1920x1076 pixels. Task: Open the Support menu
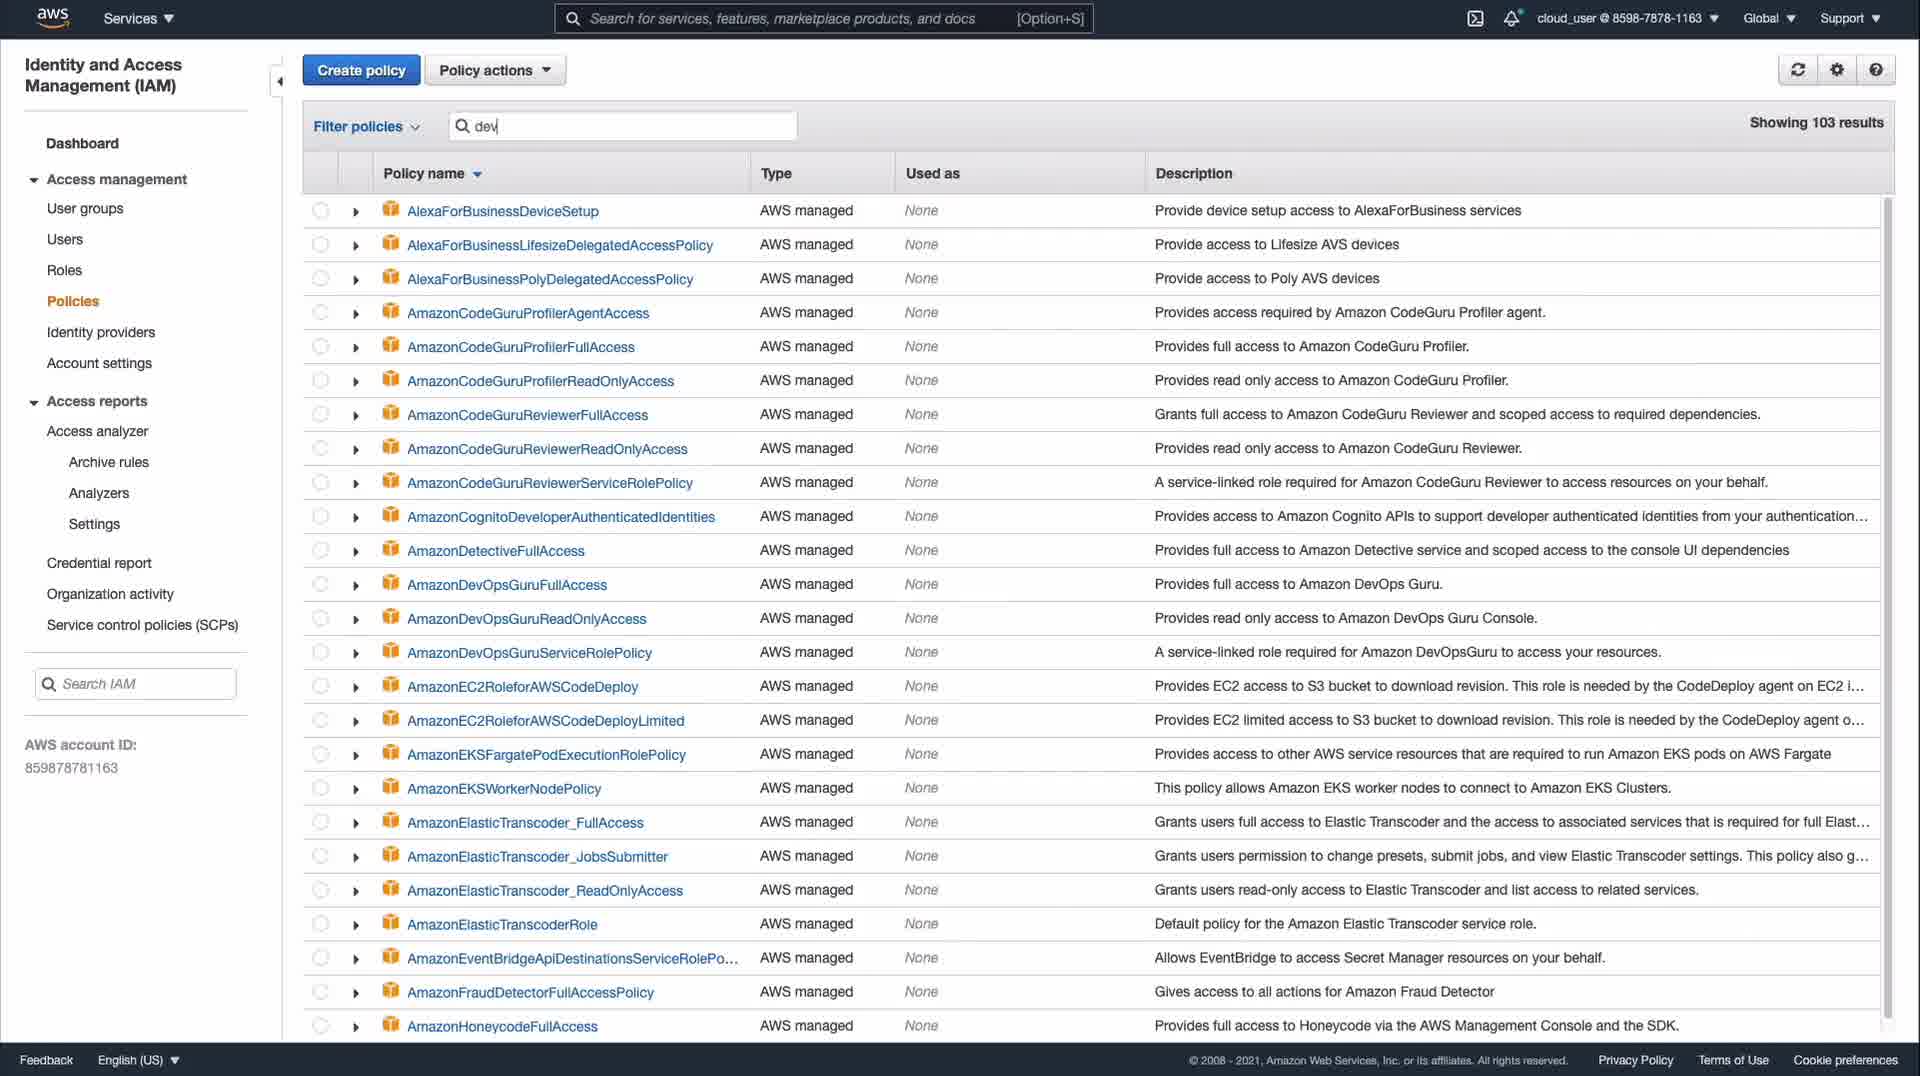1850,18
